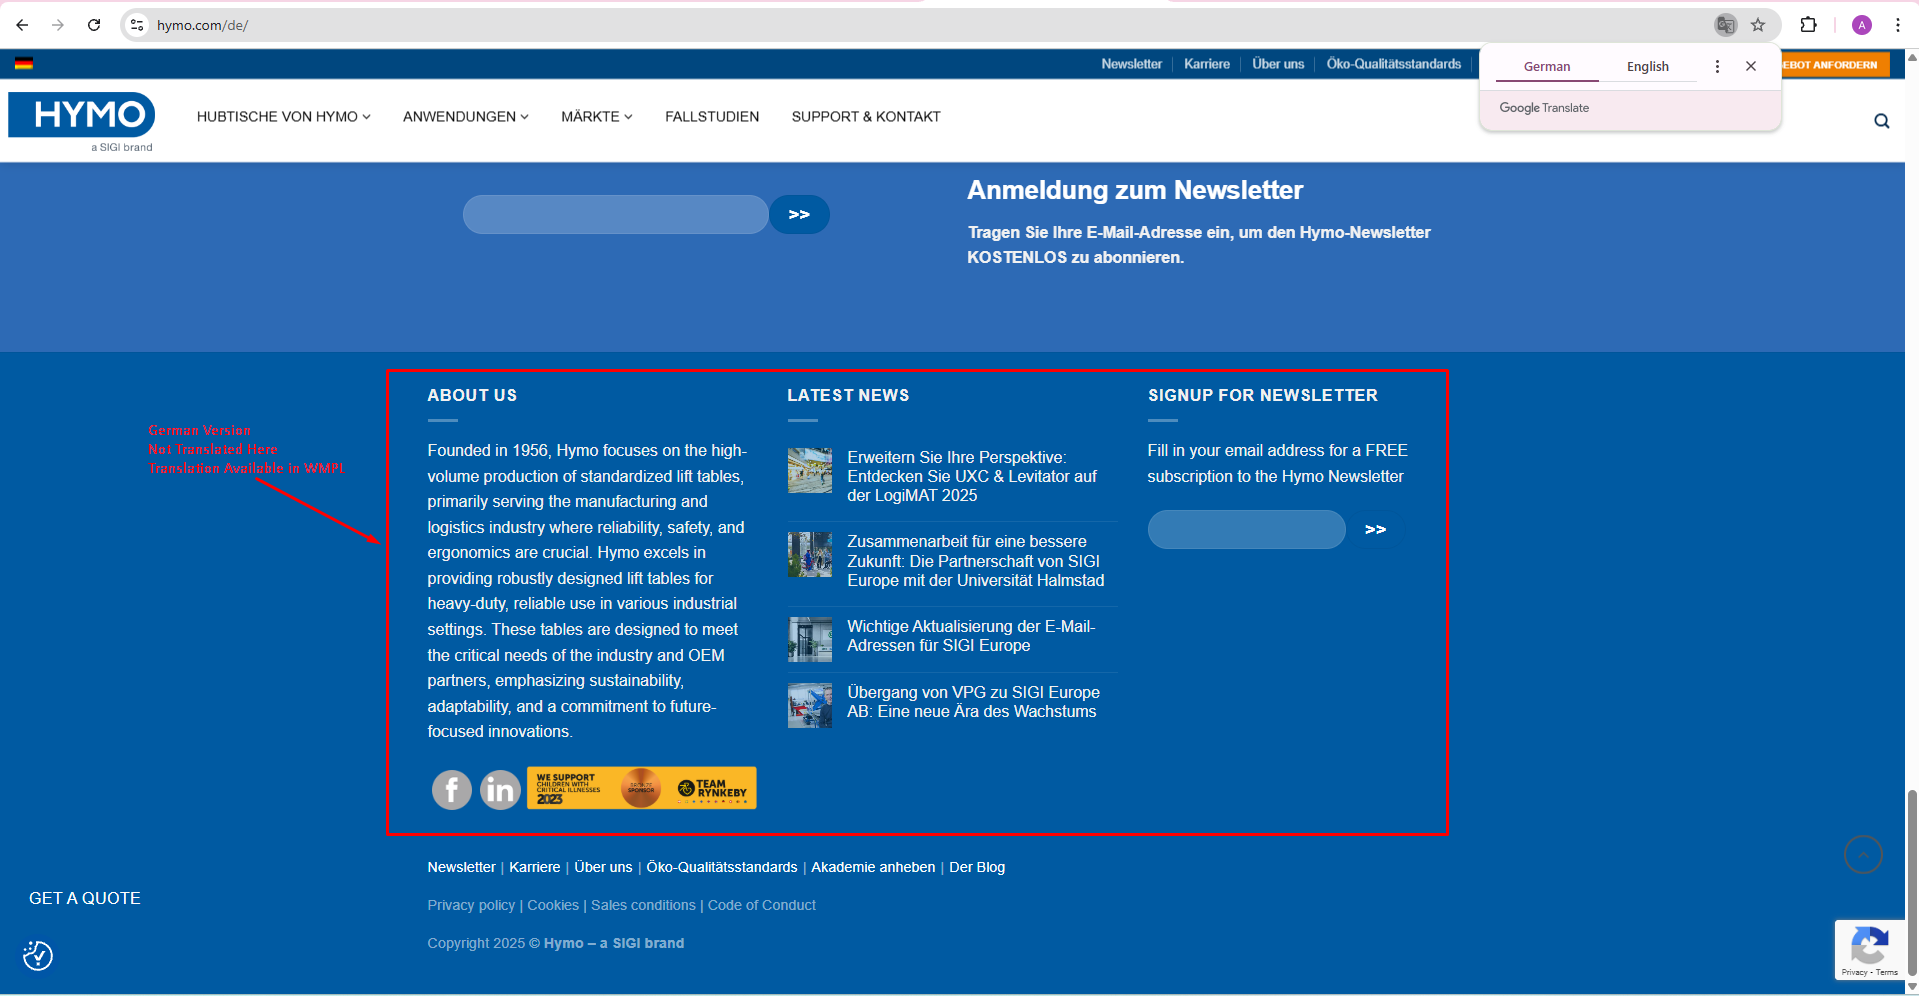Screen dimensions: 1919x996
Task: Close the Google Translate popup
Action: [x=1751, y=66]
